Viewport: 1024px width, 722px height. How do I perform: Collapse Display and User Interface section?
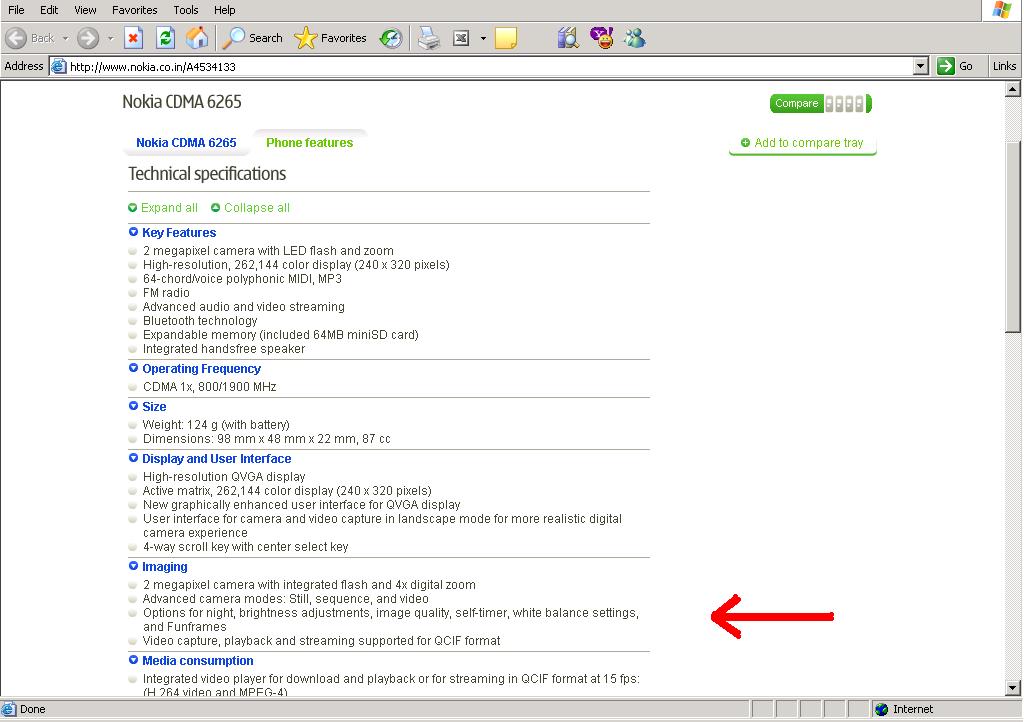[133, 458]
